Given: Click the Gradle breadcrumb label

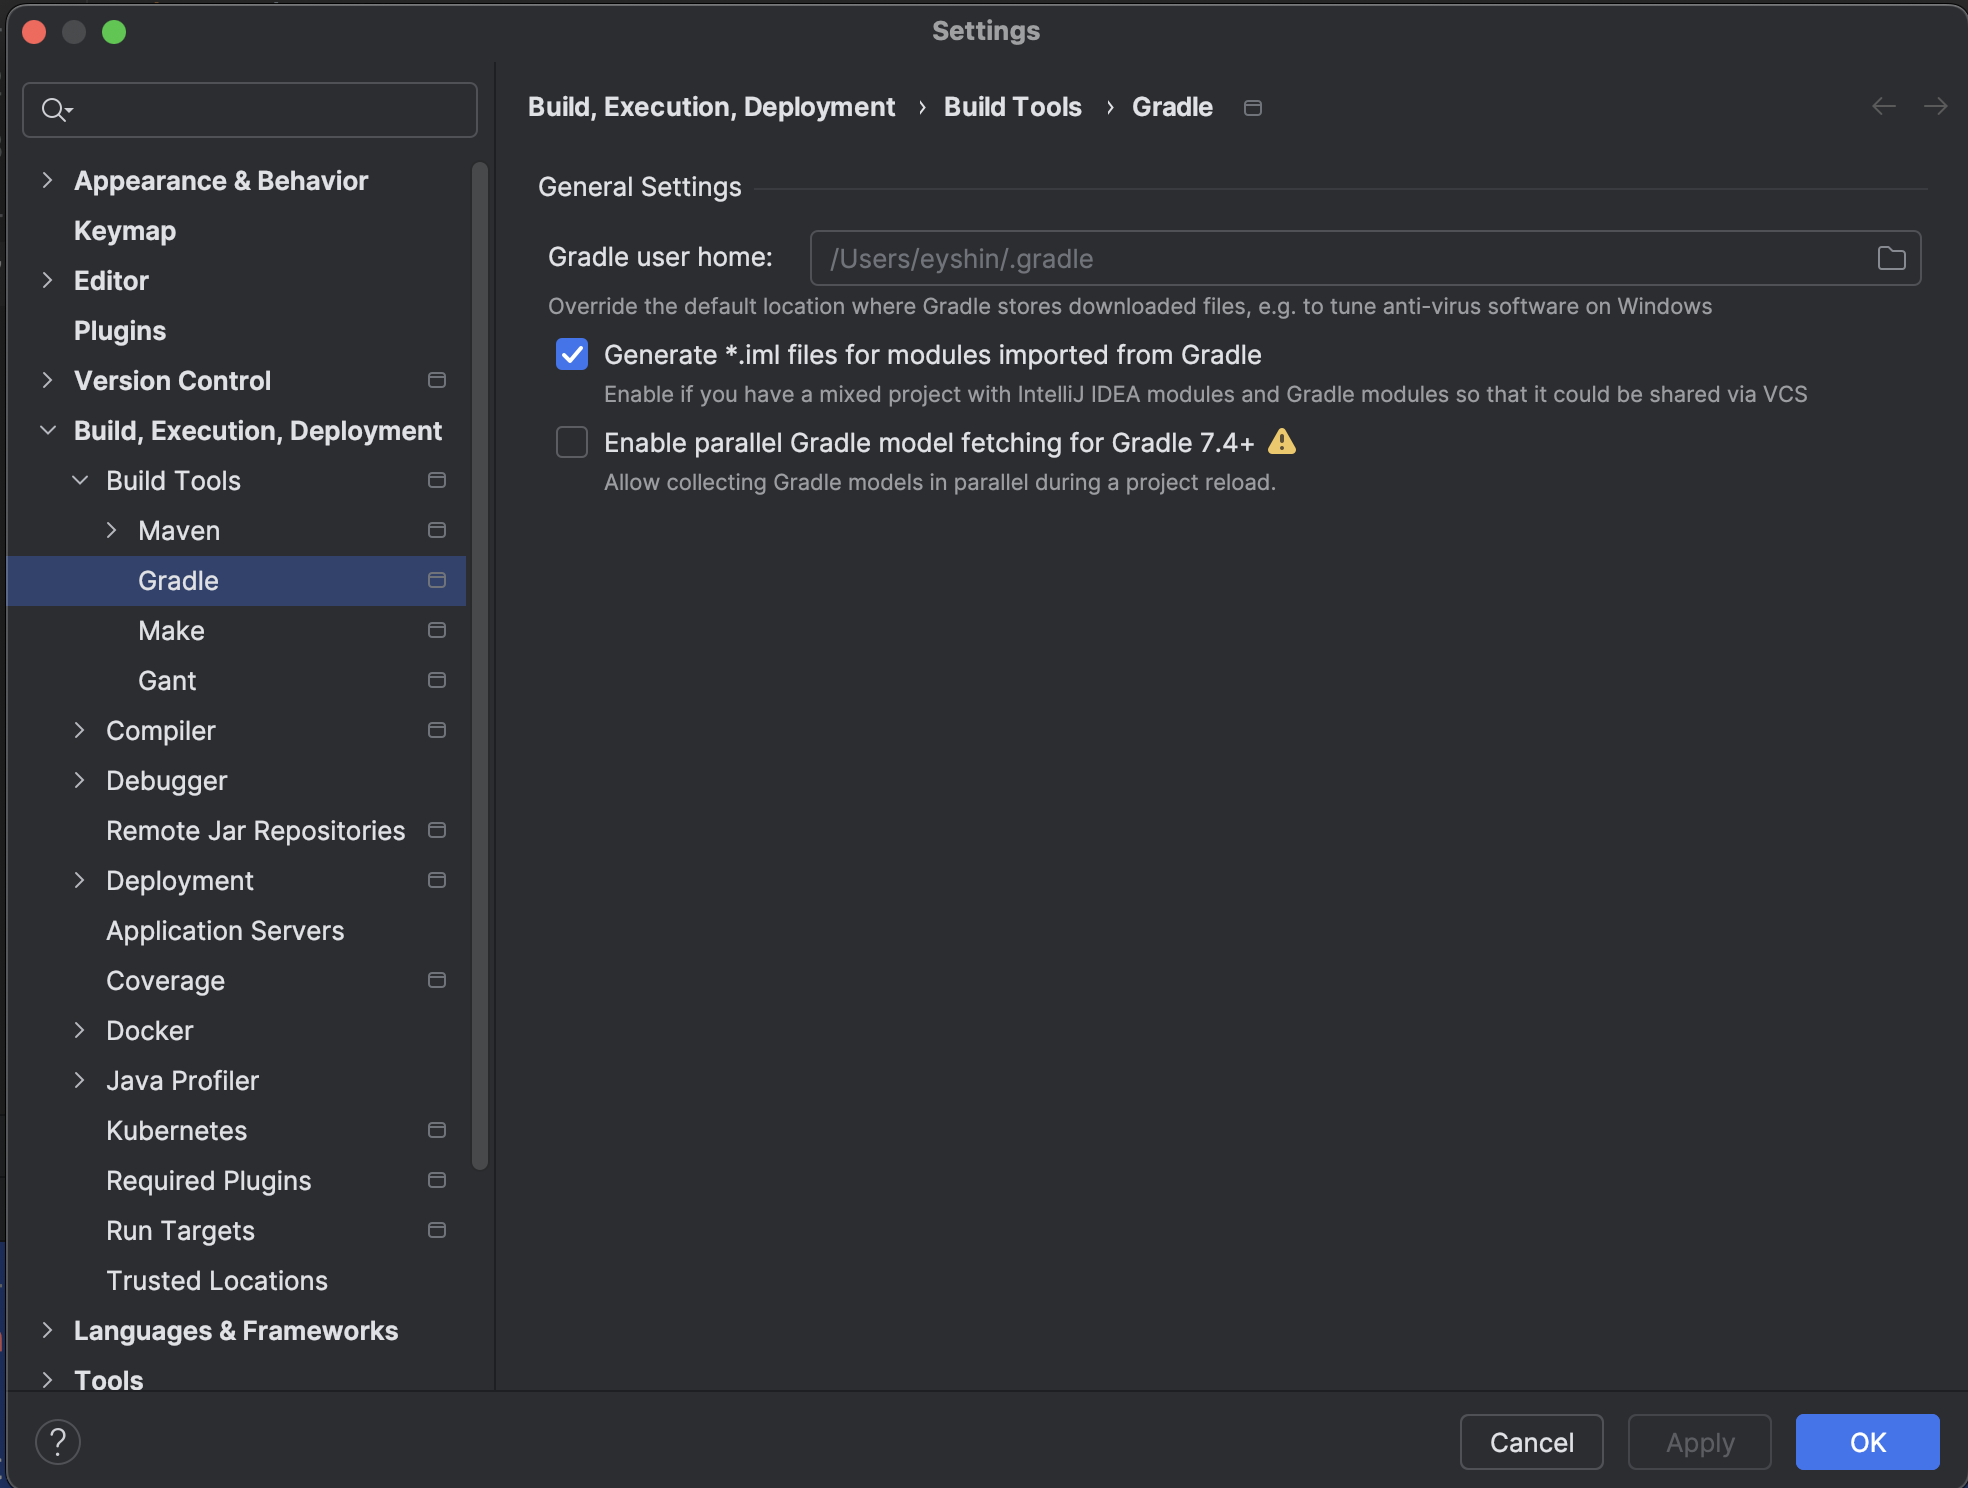Looking at the screenshot, I should 1172,107.
